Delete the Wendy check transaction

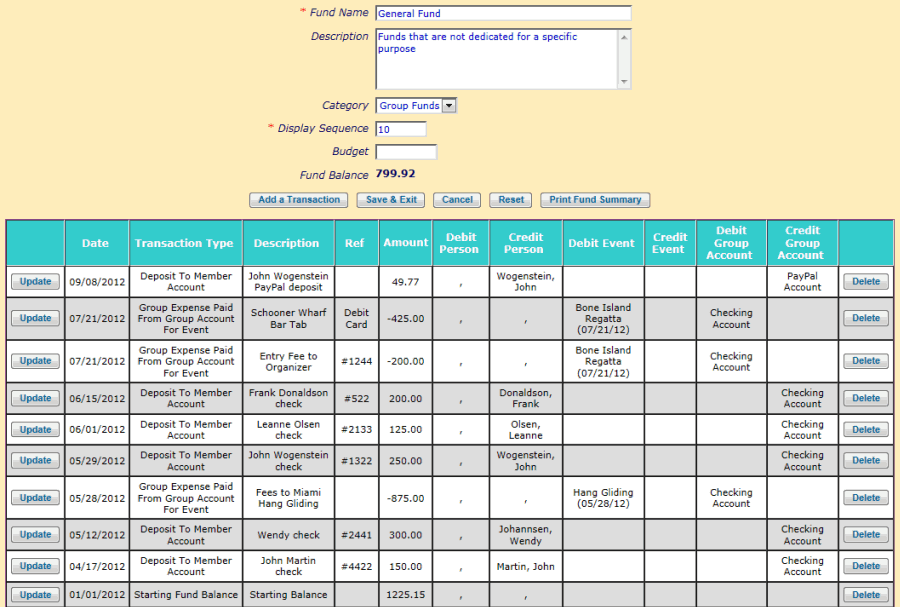(x=866, y=535)
